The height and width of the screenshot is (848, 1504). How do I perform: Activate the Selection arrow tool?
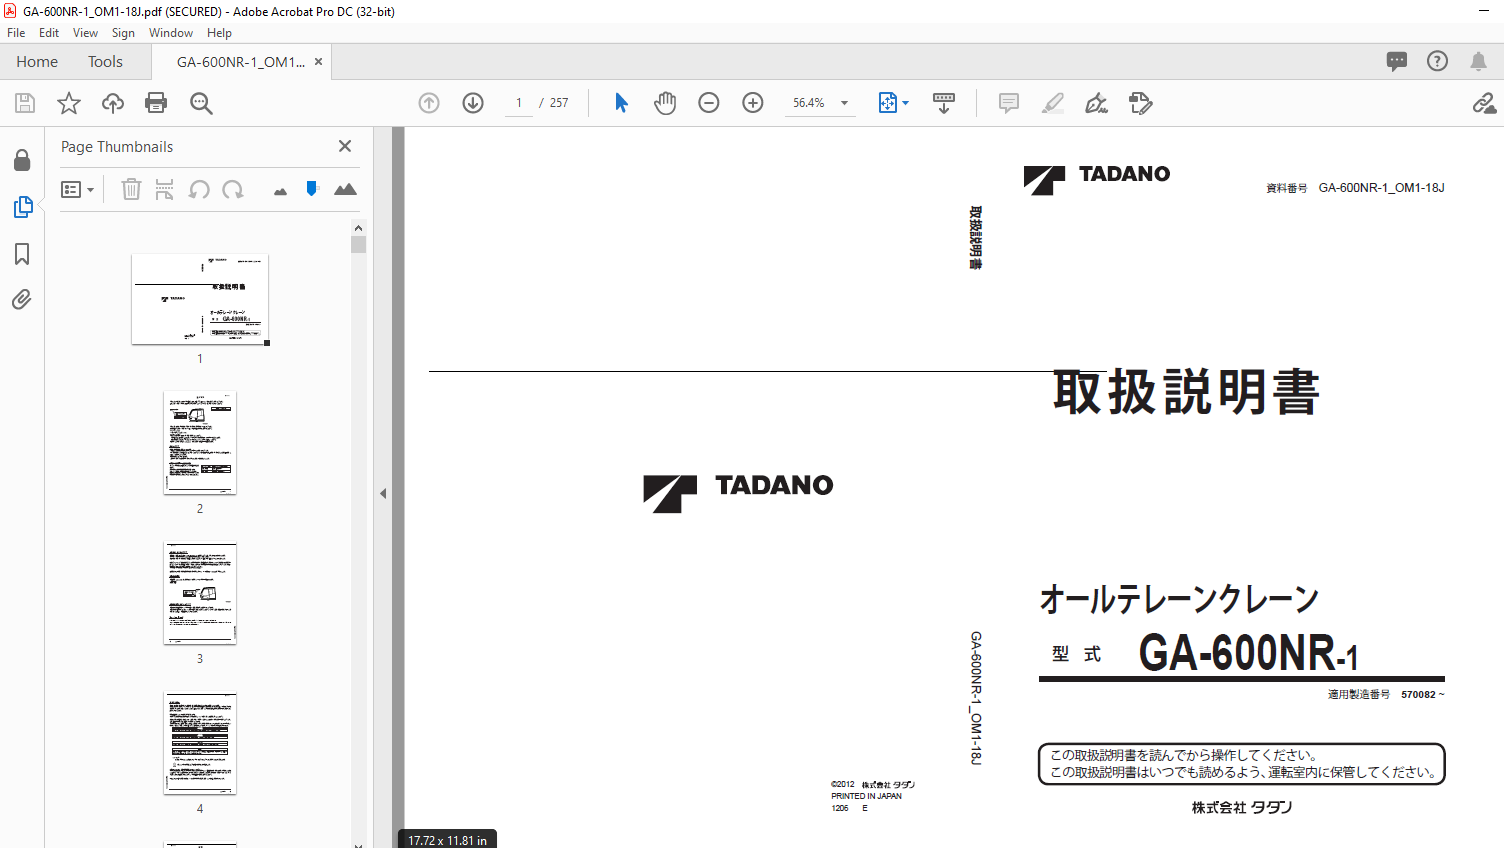pos(621,103)
